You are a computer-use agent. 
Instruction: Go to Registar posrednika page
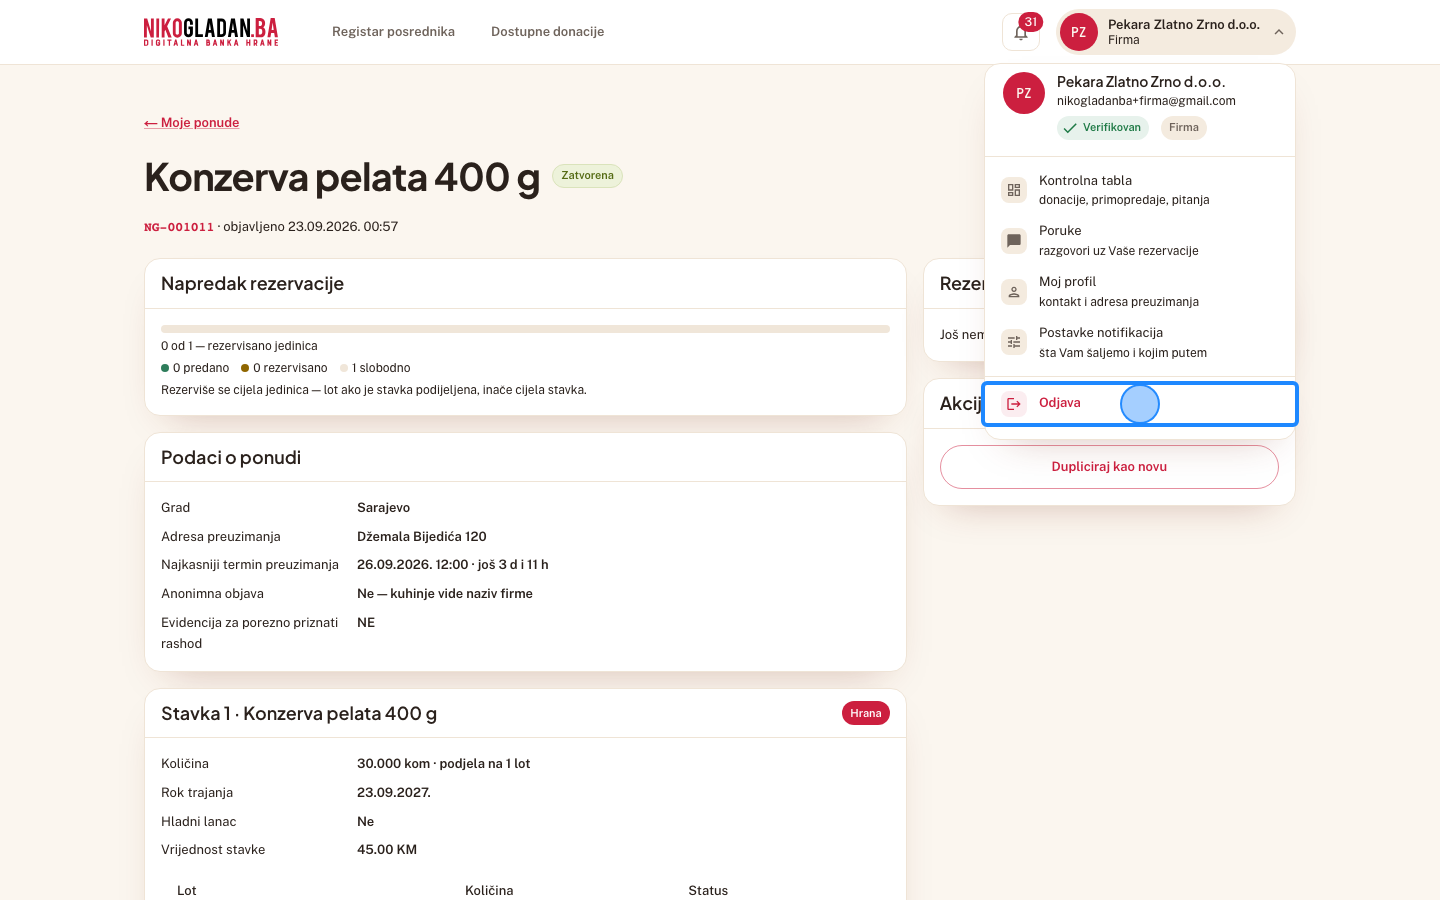393,32
